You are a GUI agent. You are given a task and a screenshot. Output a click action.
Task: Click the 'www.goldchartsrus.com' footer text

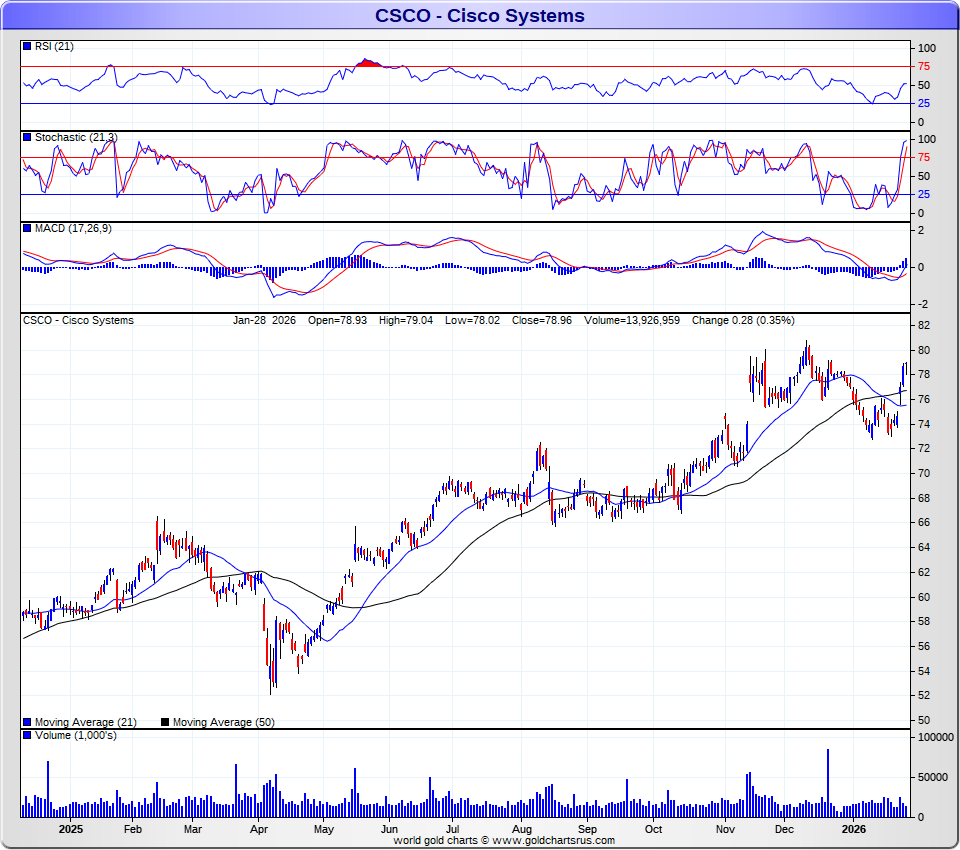553,841
